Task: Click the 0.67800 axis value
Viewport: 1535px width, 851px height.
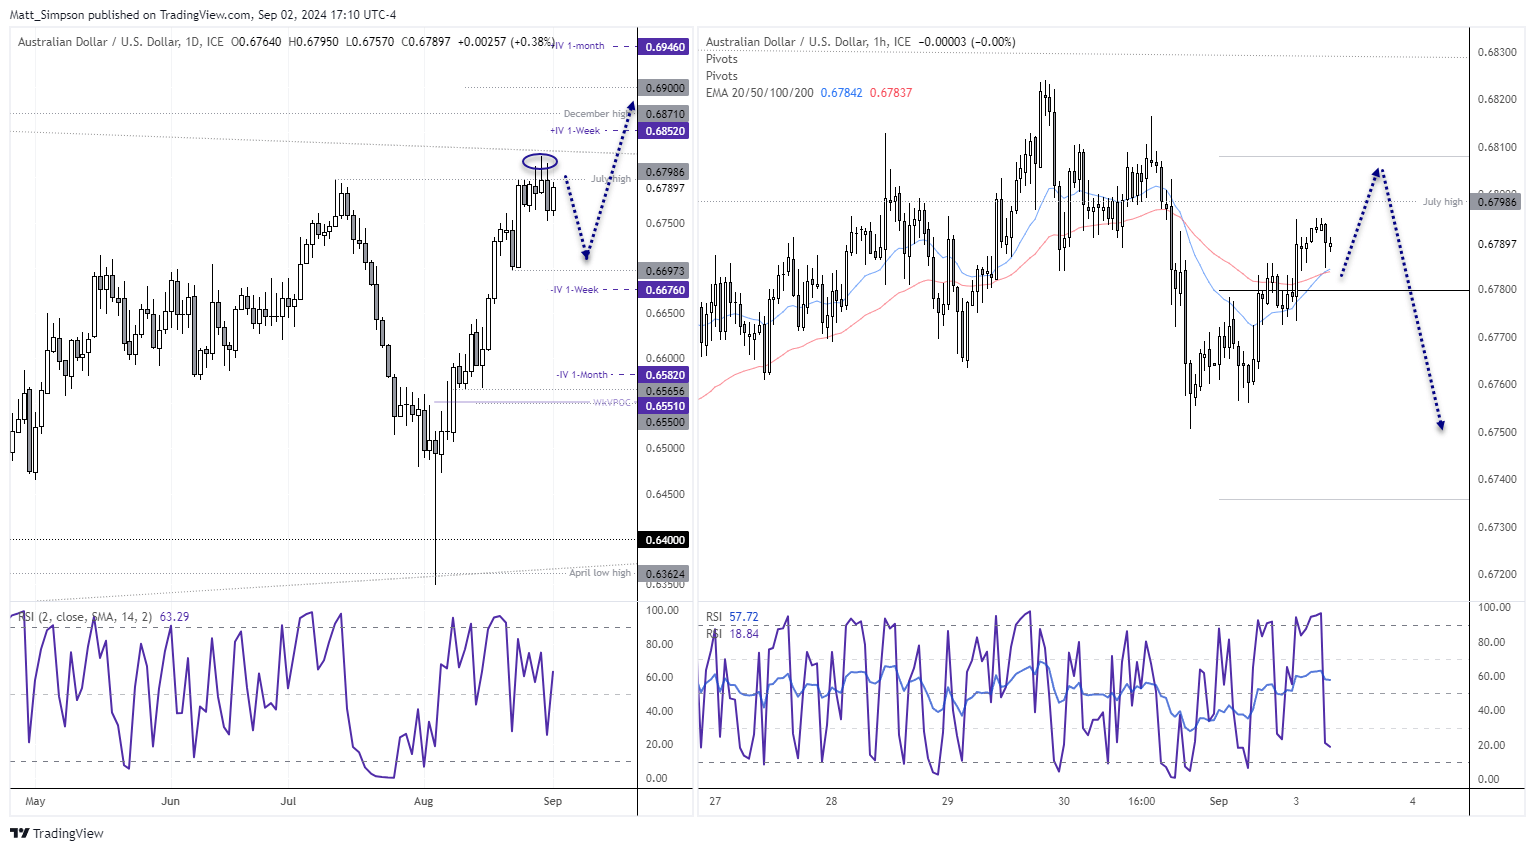Action: 1497,289
